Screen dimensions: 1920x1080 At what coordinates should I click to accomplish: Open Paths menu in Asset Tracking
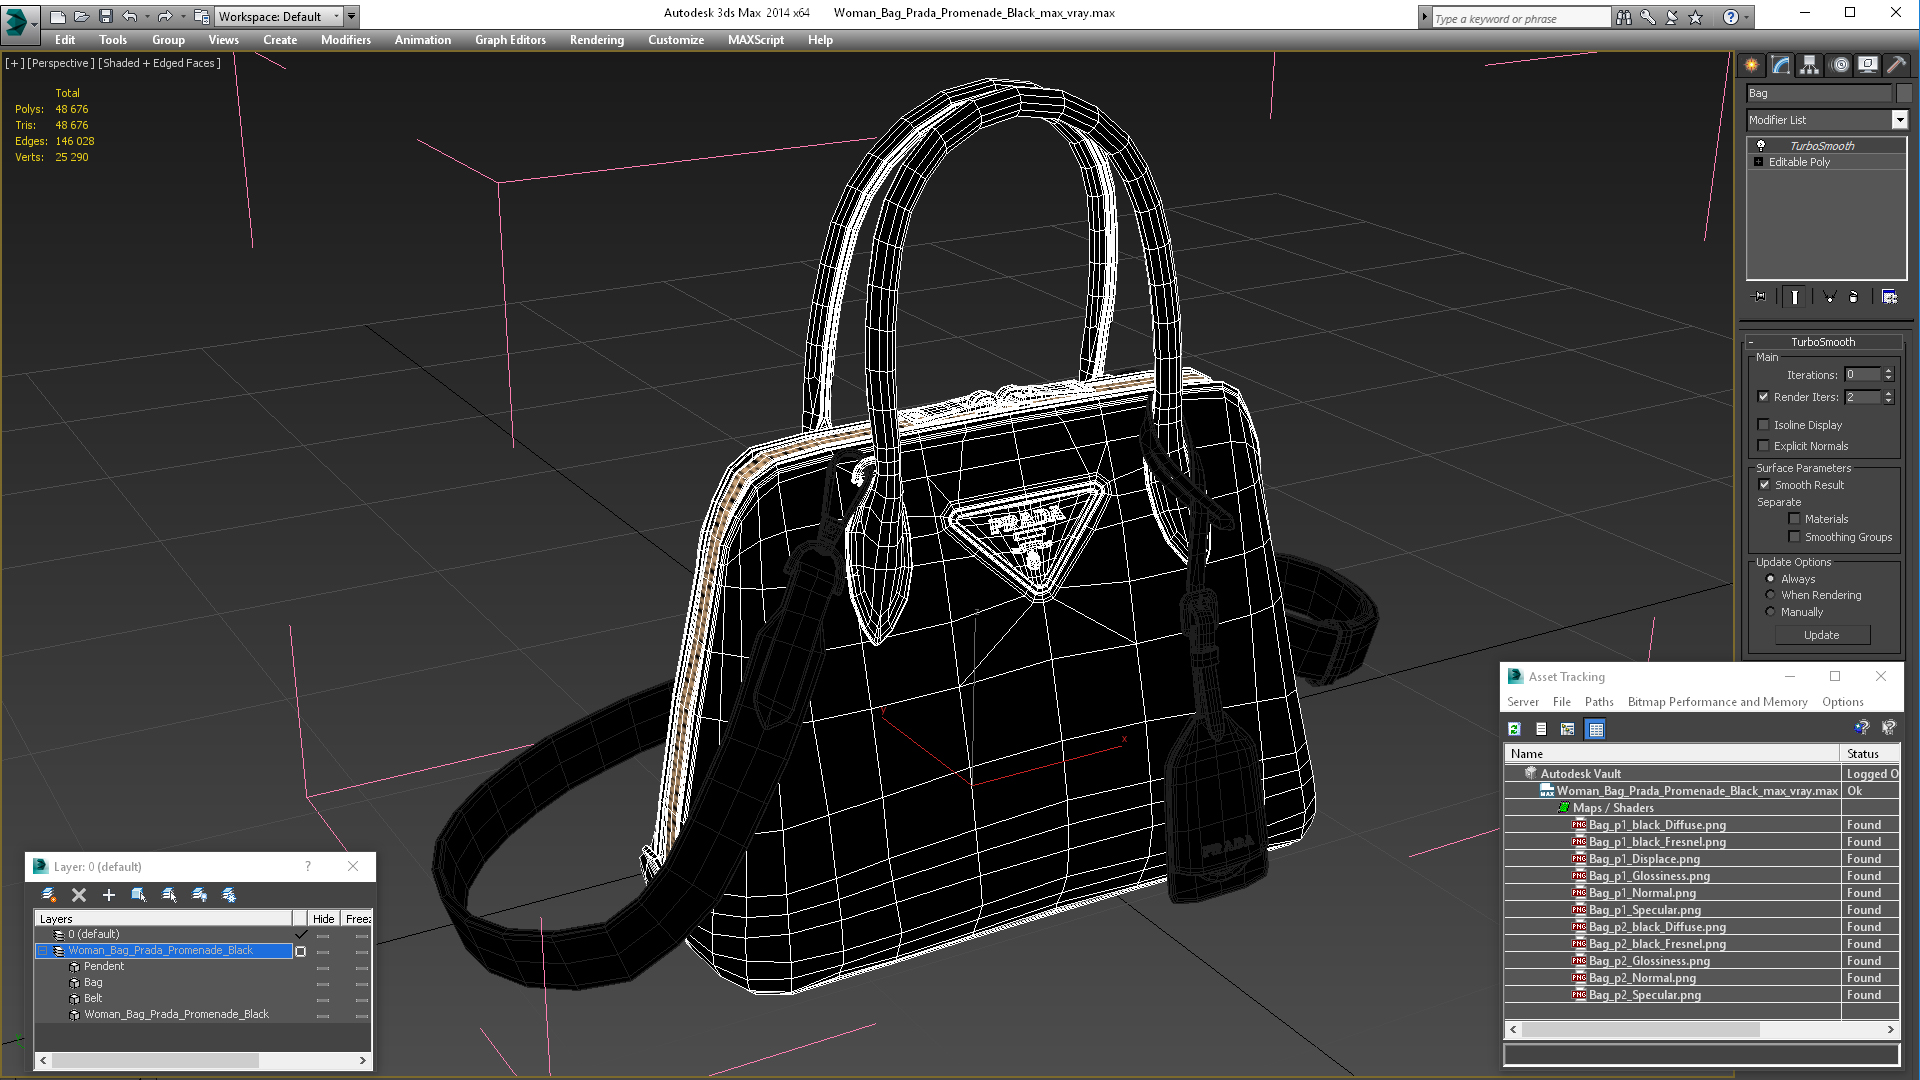(x=1598, y=702)
